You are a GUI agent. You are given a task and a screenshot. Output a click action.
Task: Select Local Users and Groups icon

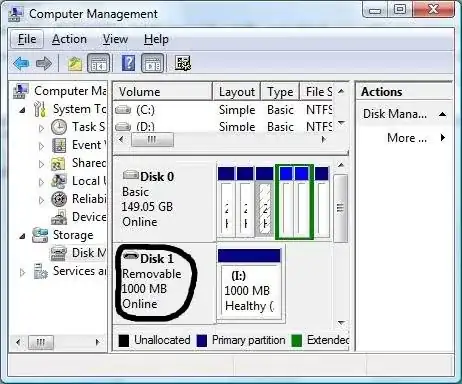click(x=59, y=181)
